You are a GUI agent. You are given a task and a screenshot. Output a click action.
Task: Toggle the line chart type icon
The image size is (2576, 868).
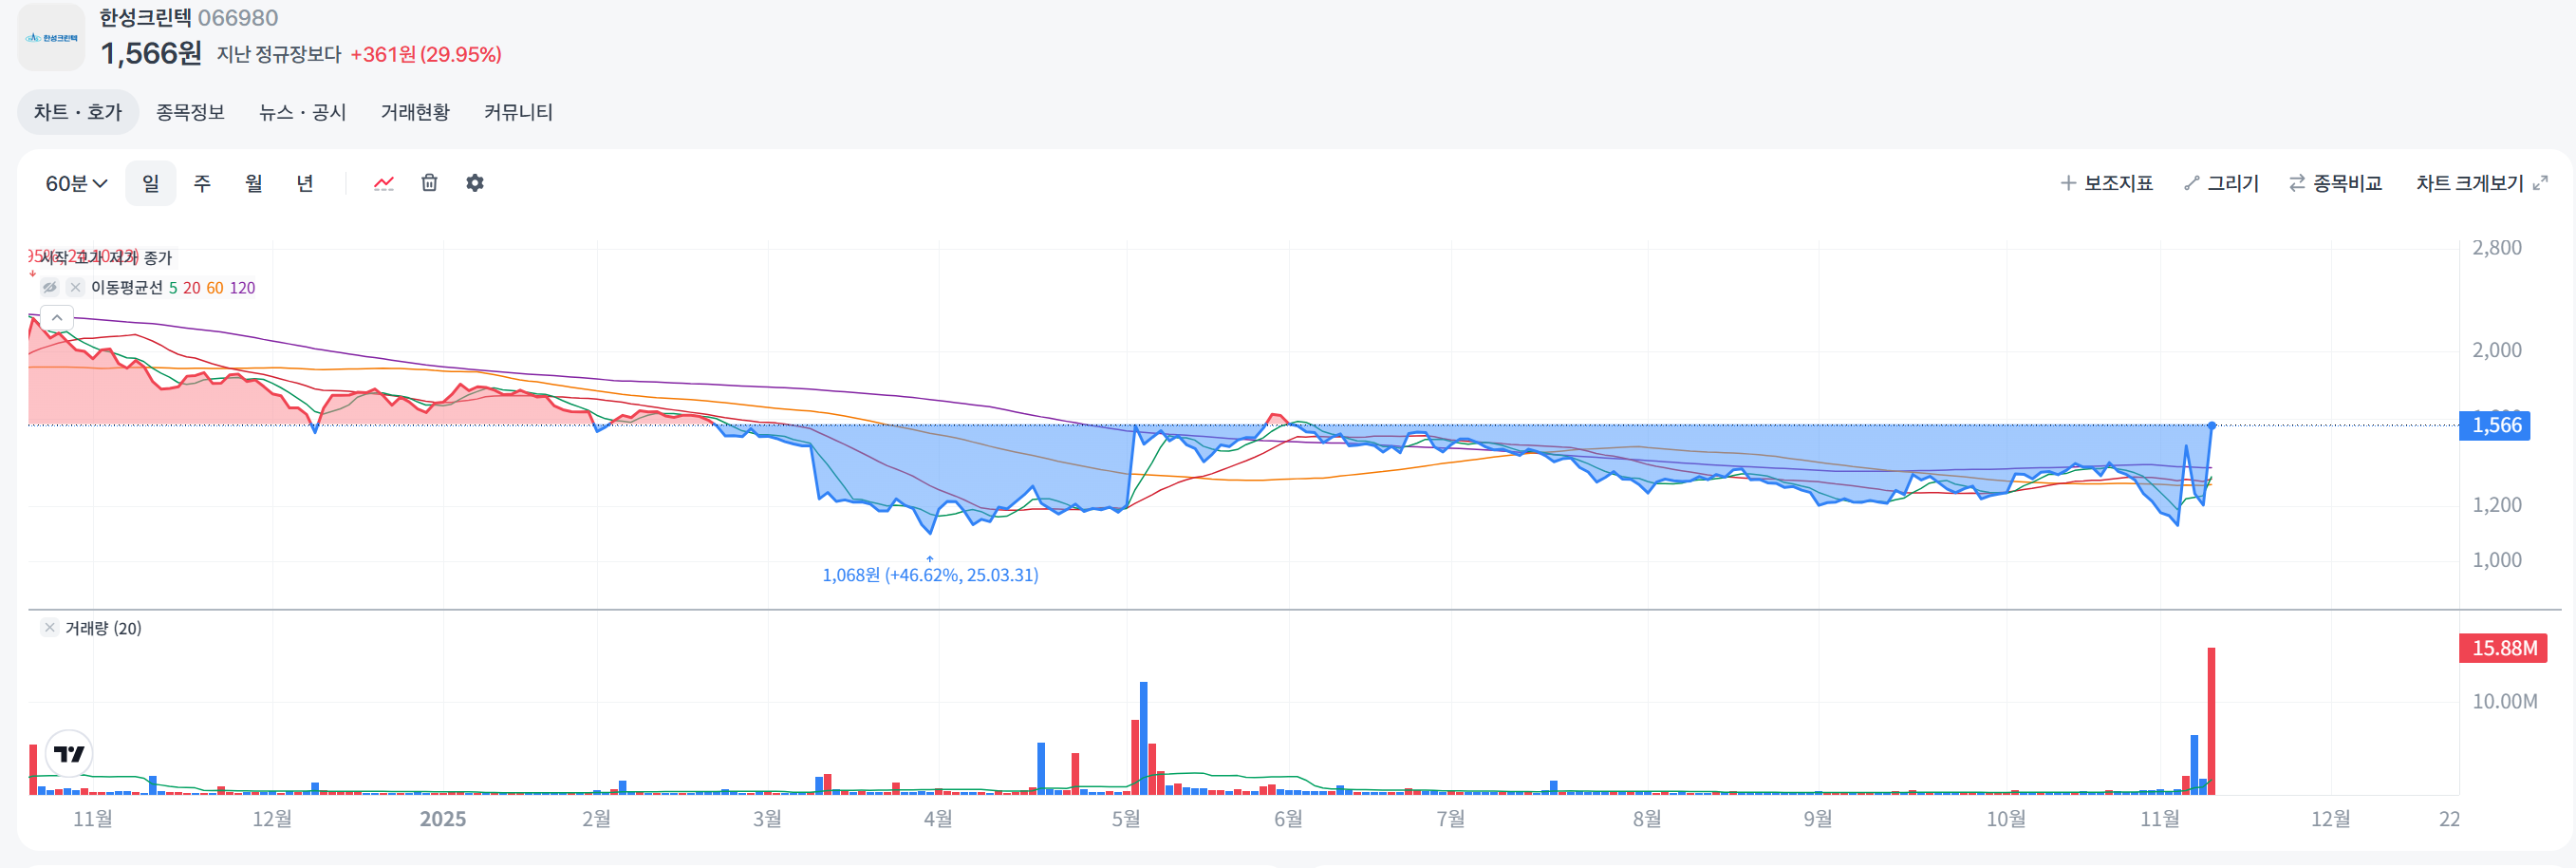(x=384, y=183)
